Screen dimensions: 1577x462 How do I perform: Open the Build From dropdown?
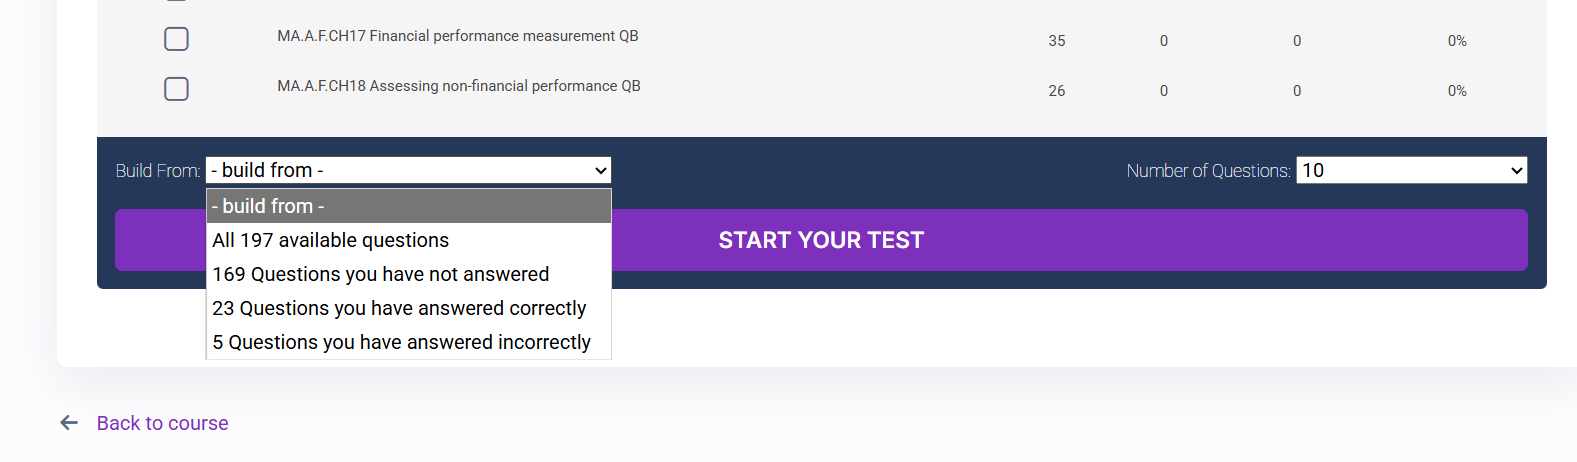pyautogui.click(x=408, y=170)
